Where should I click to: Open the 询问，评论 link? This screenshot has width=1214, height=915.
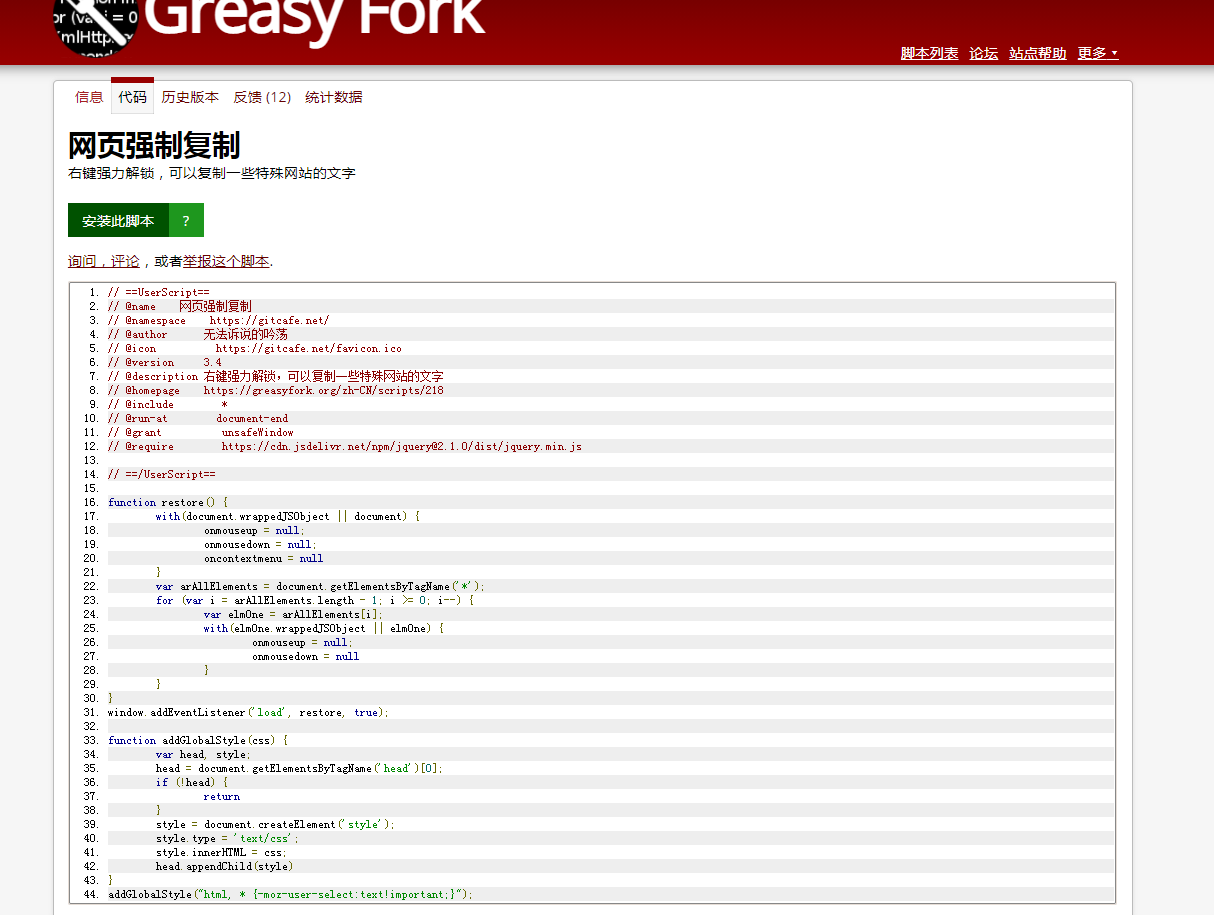tap(104, 261)
